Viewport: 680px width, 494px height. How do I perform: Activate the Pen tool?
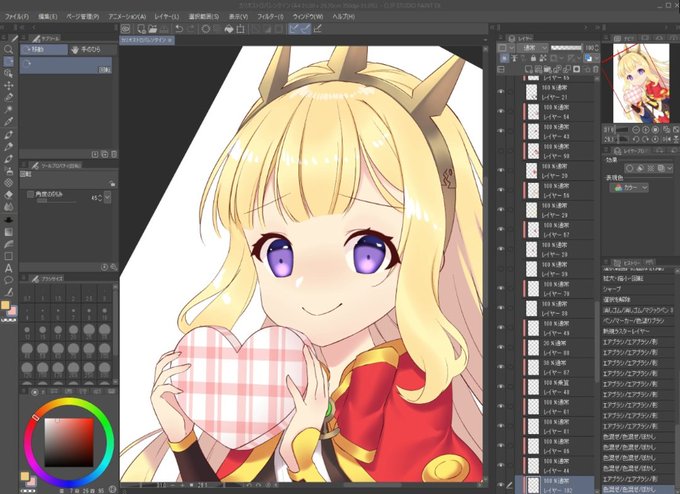pos(8,134)
